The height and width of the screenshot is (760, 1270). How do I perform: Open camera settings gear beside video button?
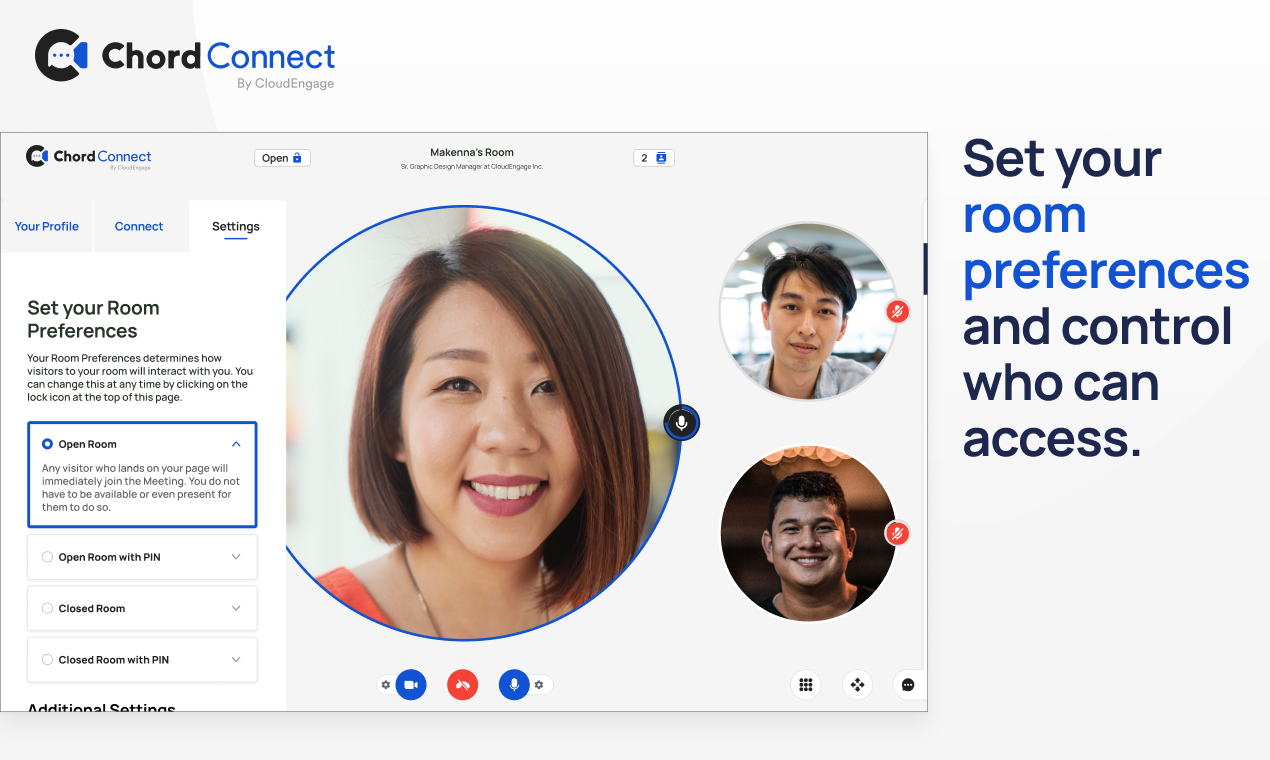coord(386,685)
